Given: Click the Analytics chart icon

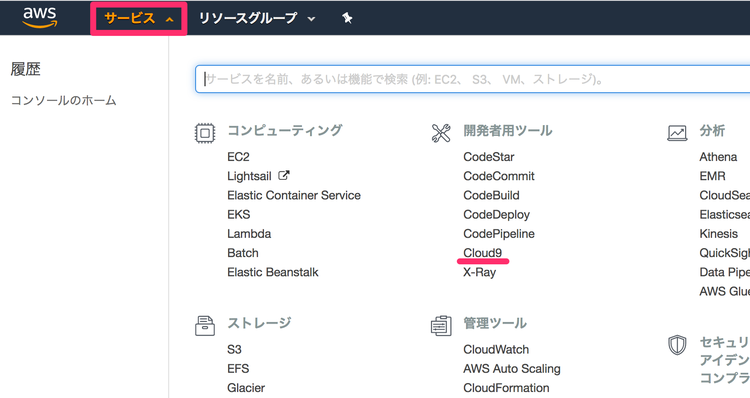Looking at the screenshot, I should (x=677, y=133).
